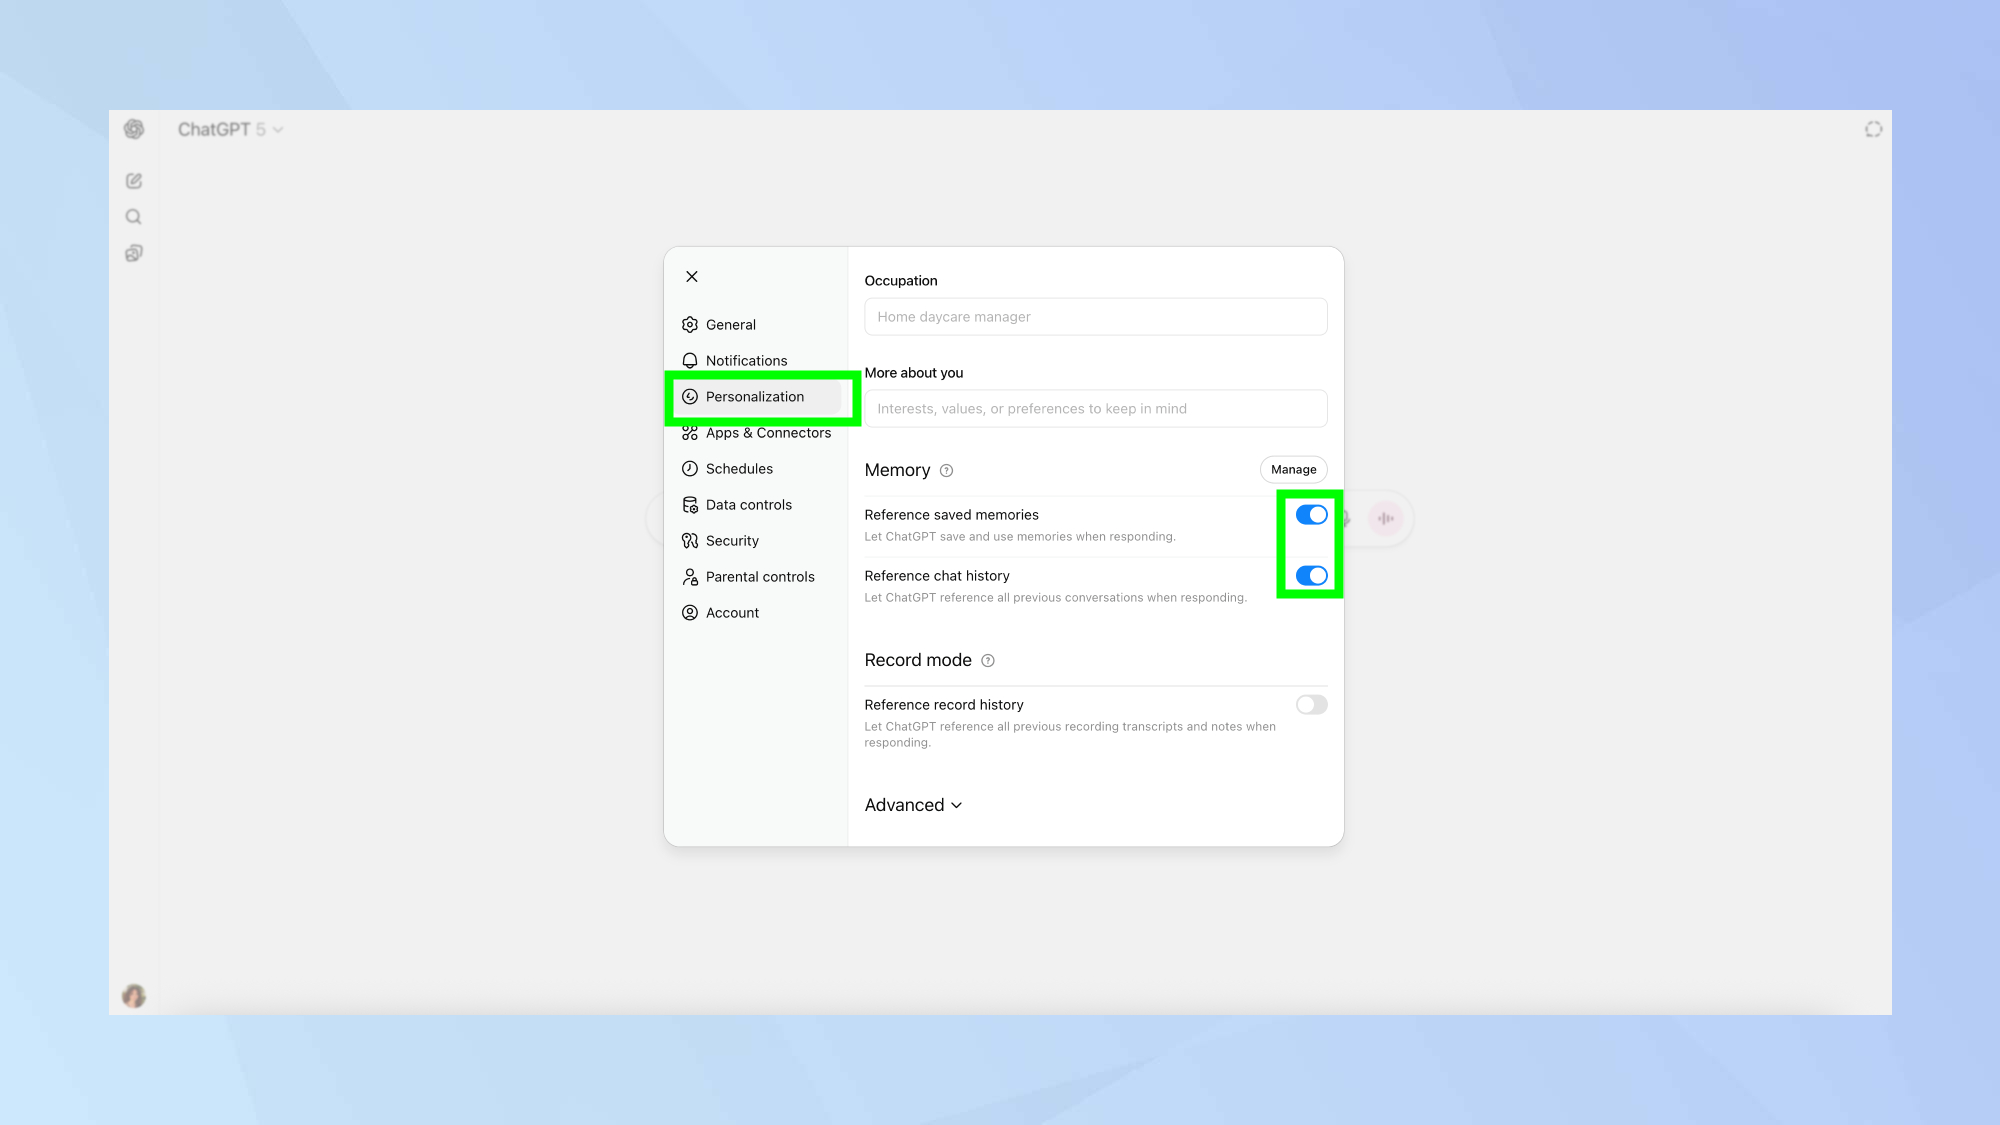Open the ChatGPT 5 model dropdown
Viewport: 2000px width, 1125px height.
coord(230,129)
